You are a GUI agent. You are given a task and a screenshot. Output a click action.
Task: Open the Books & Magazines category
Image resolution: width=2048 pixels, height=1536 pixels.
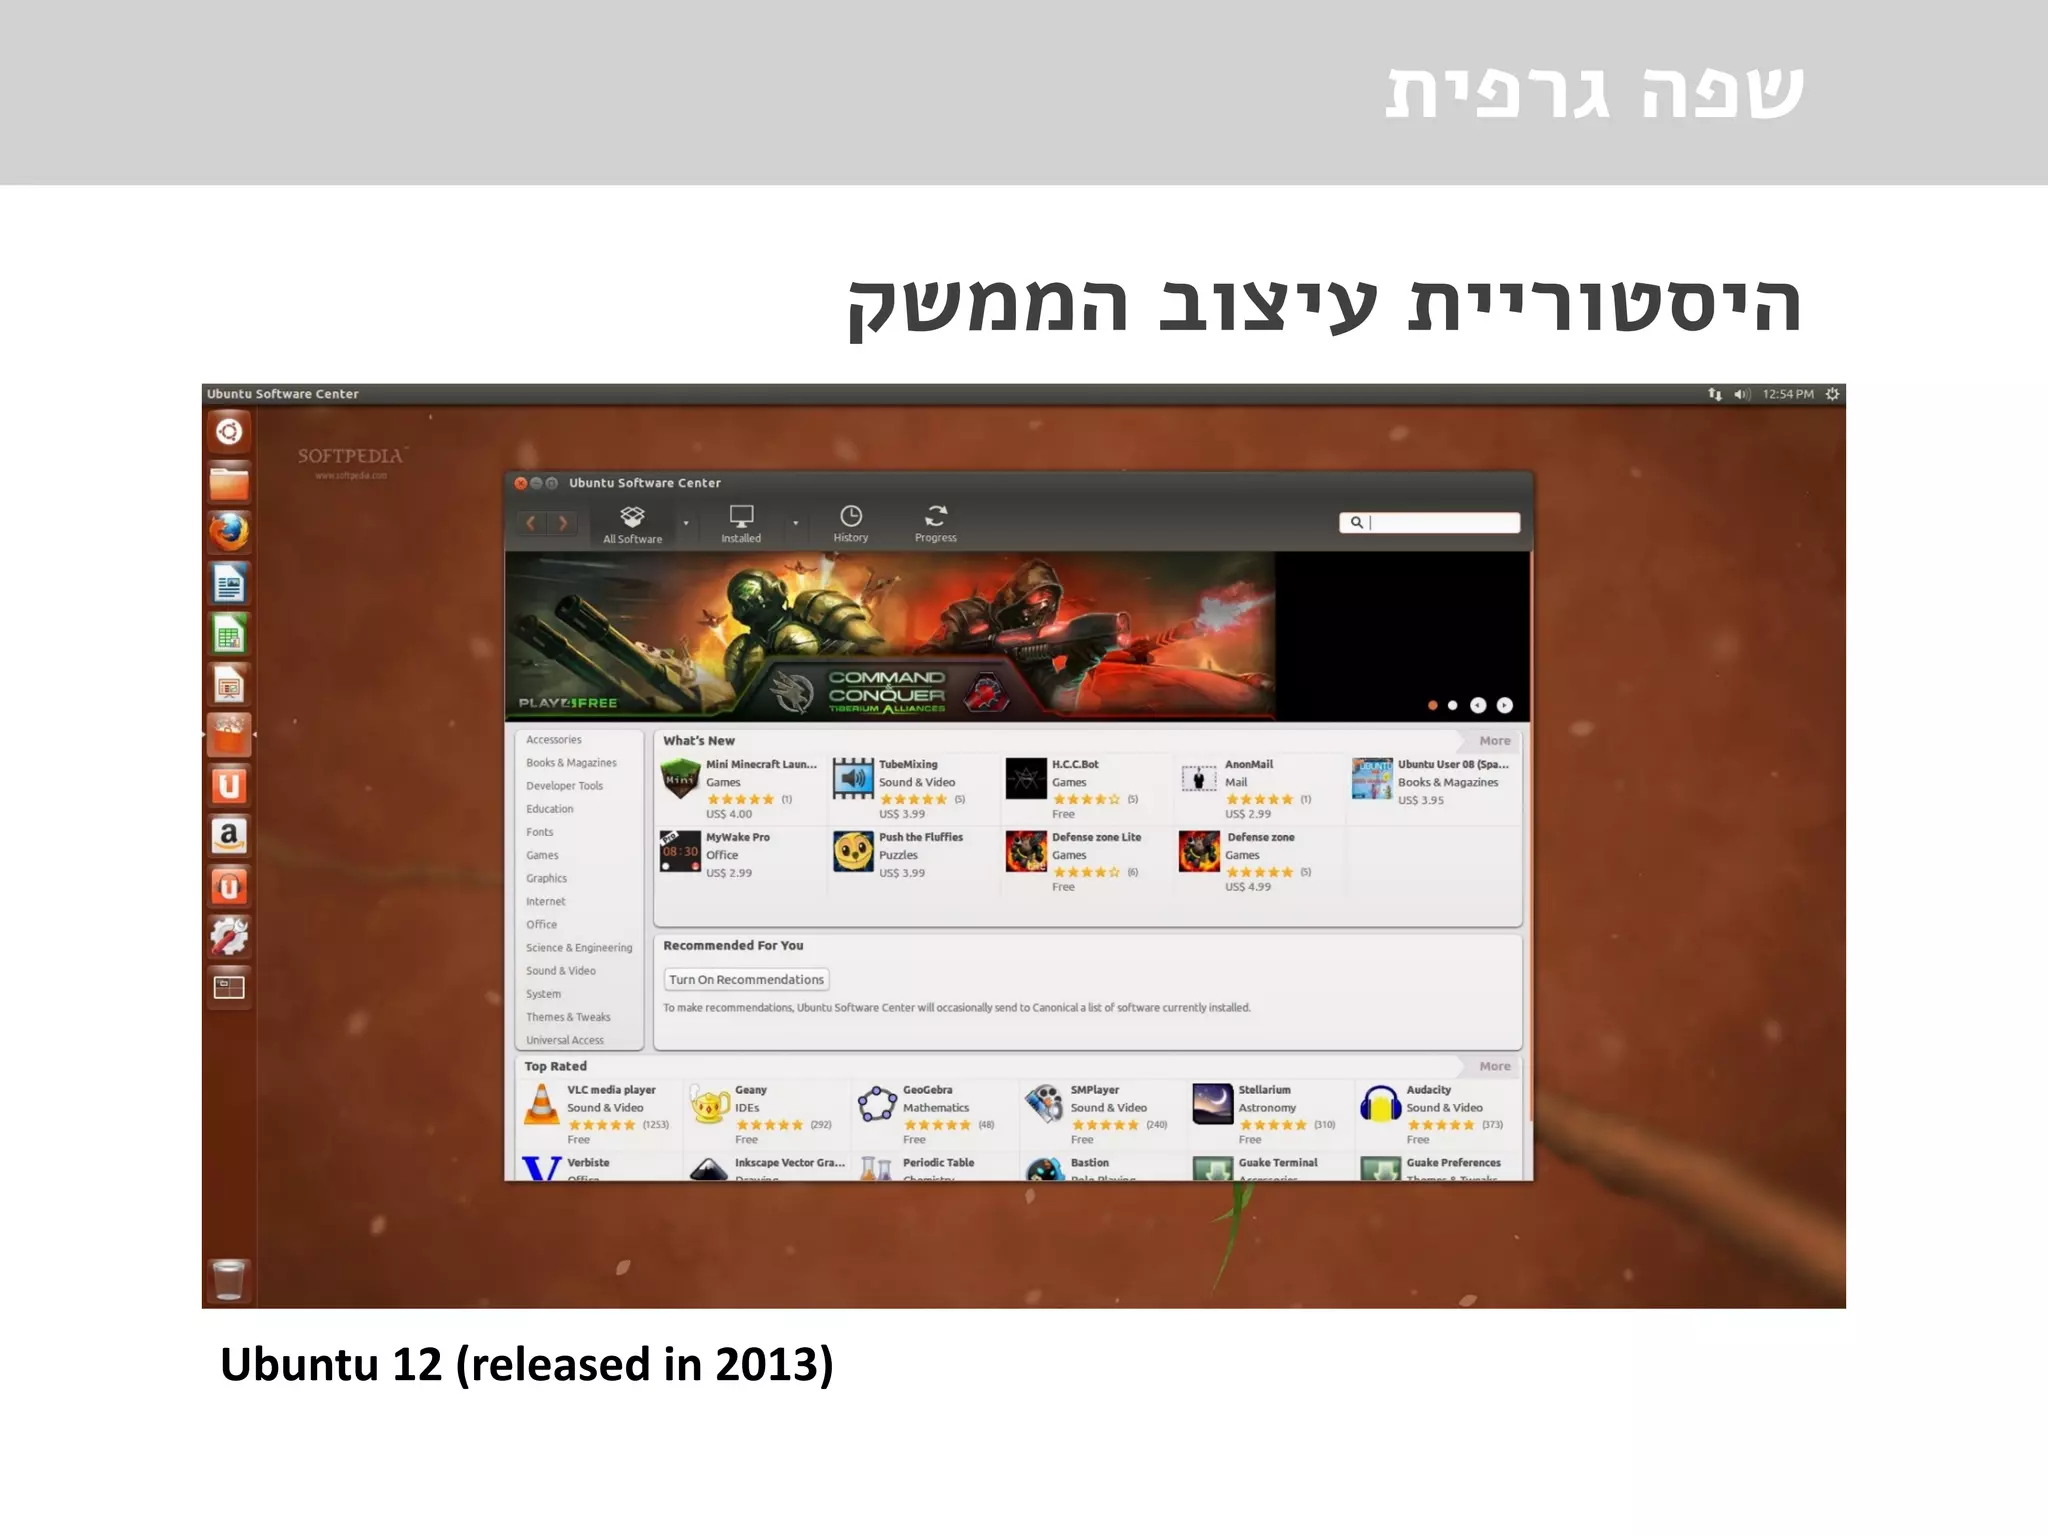point(572,763)
